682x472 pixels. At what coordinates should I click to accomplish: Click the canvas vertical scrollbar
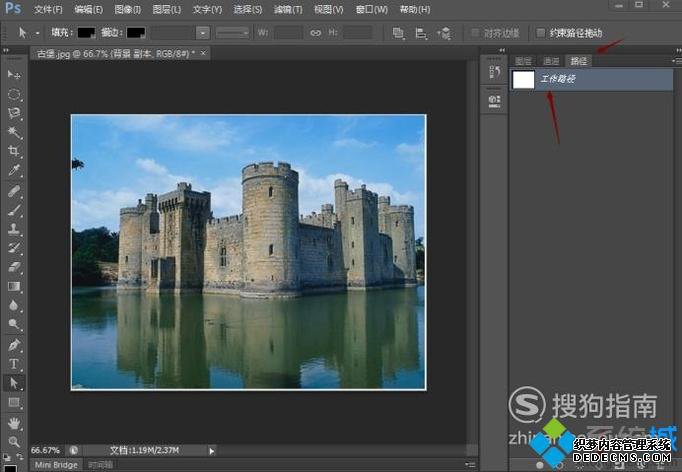(x=472, y=252)
